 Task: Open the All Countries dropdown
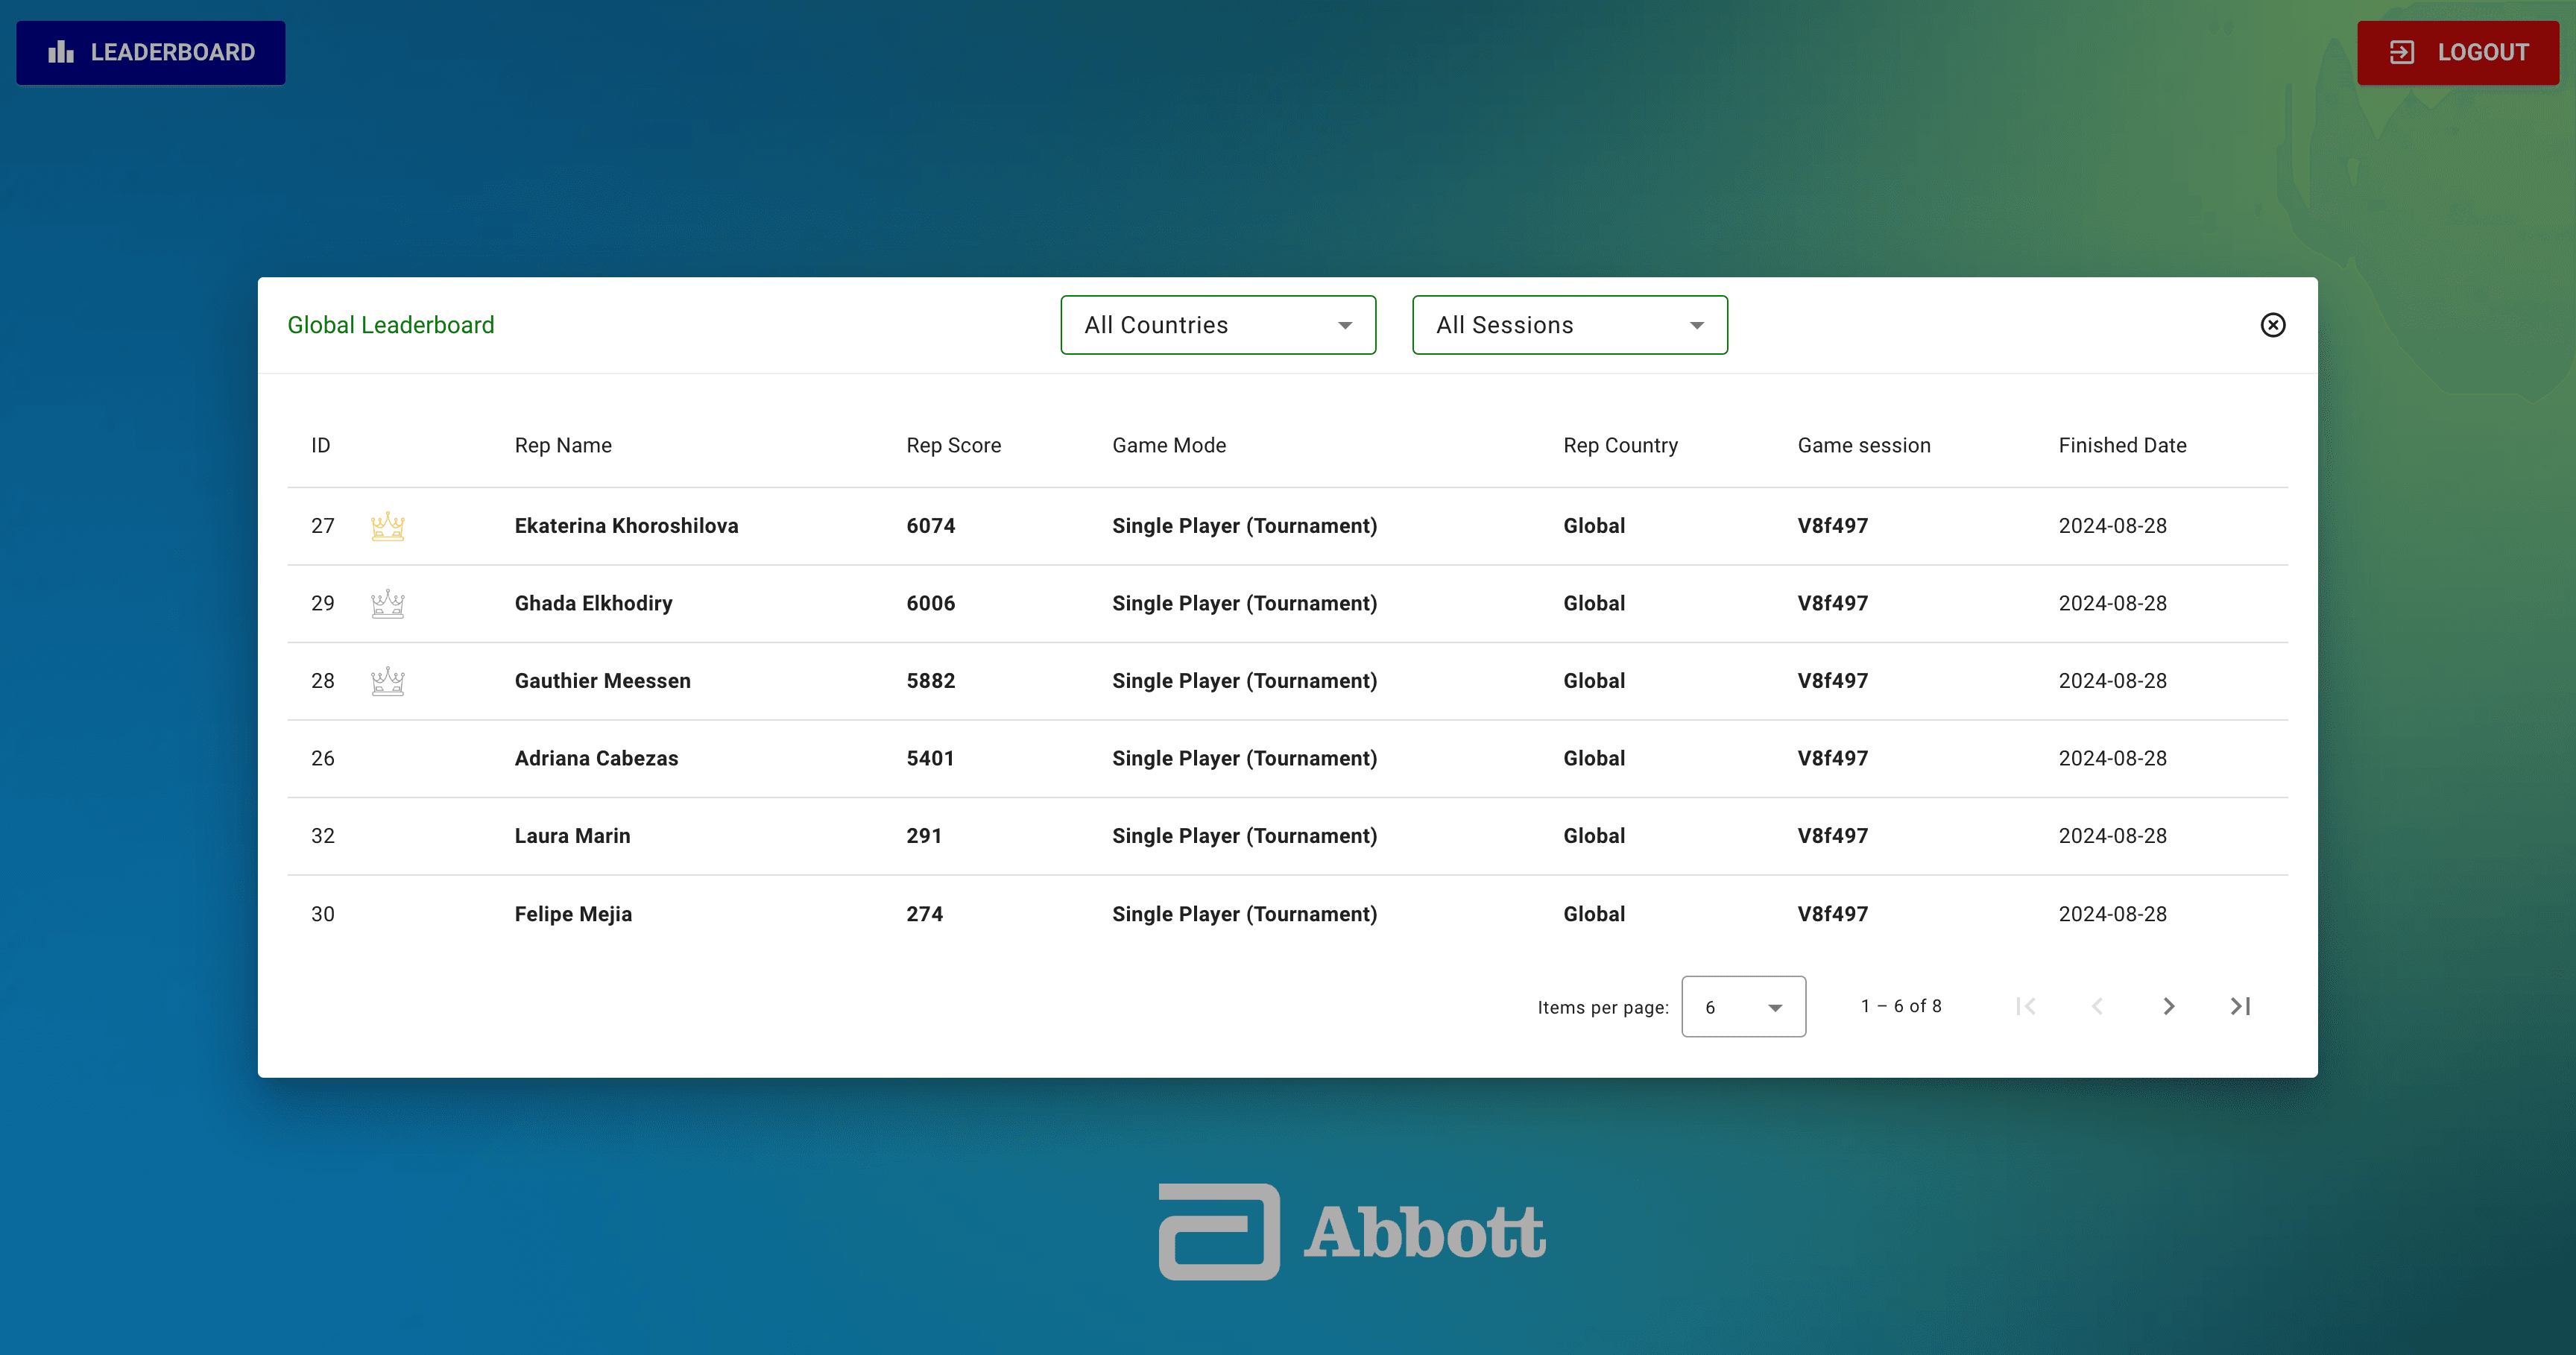pos(1217,325)
